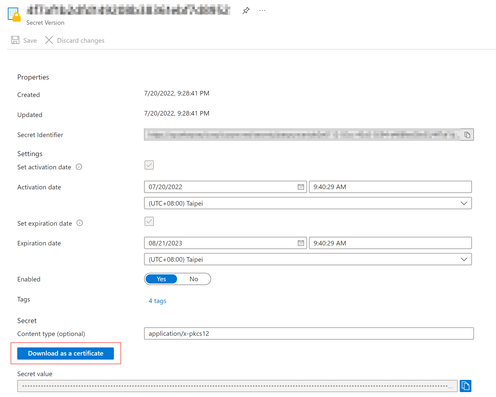Click the Secret Version key vault icon

click(x=14, y=14)
